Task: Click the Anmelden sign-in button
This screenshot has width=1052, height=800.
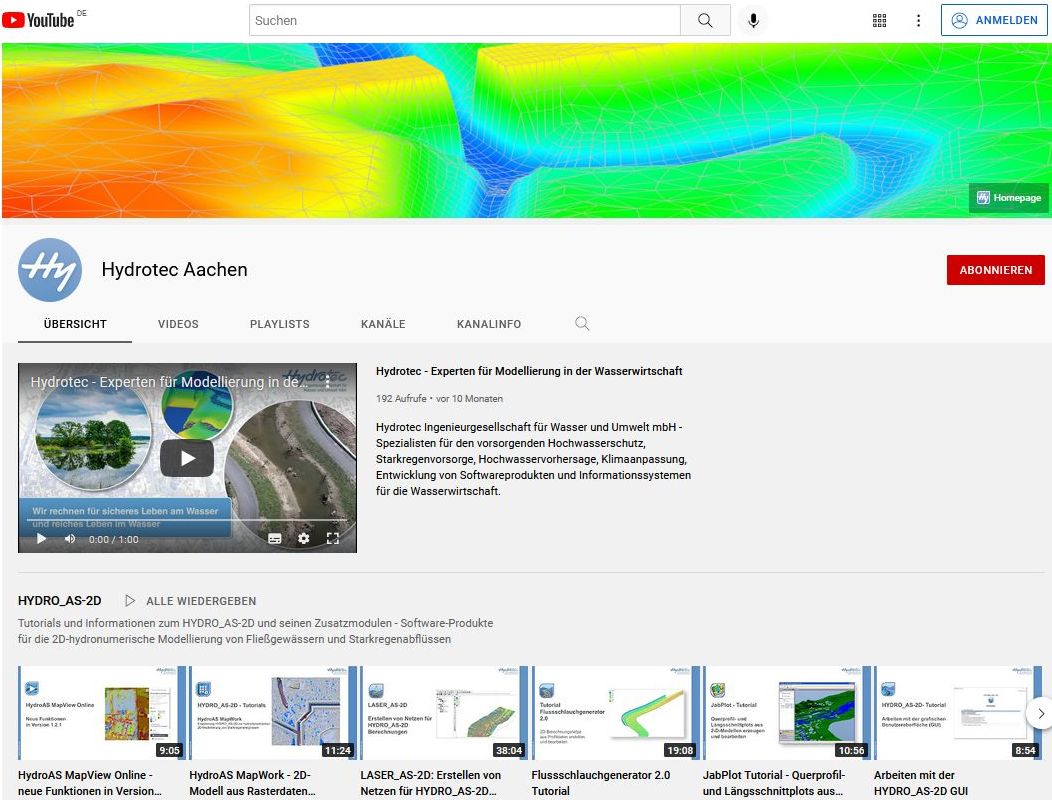Action: click(x=994, y=20)
